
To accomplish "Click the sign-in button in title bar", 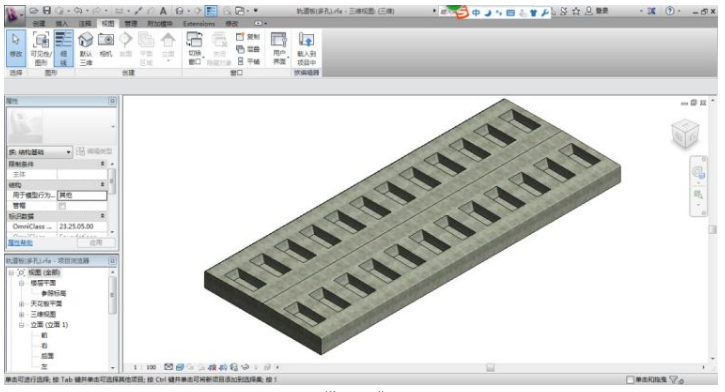I will [x=597, y=11].
